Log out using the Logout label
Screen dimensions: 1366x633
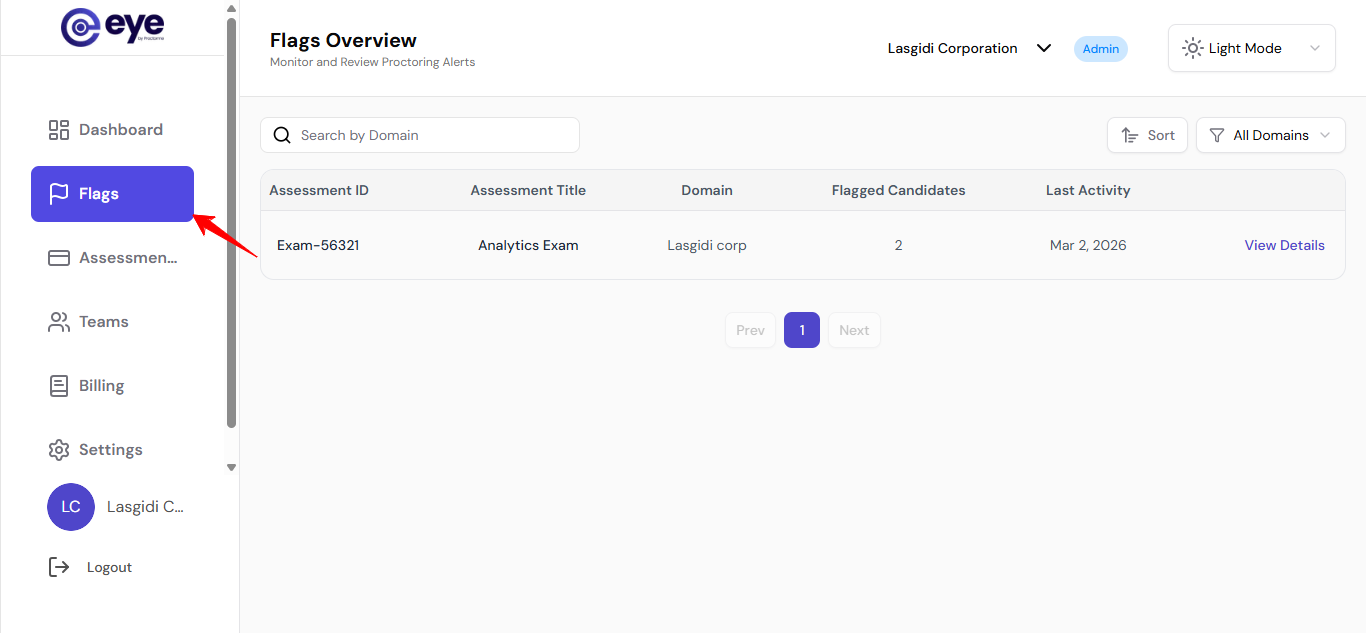[x=109, y=567]
